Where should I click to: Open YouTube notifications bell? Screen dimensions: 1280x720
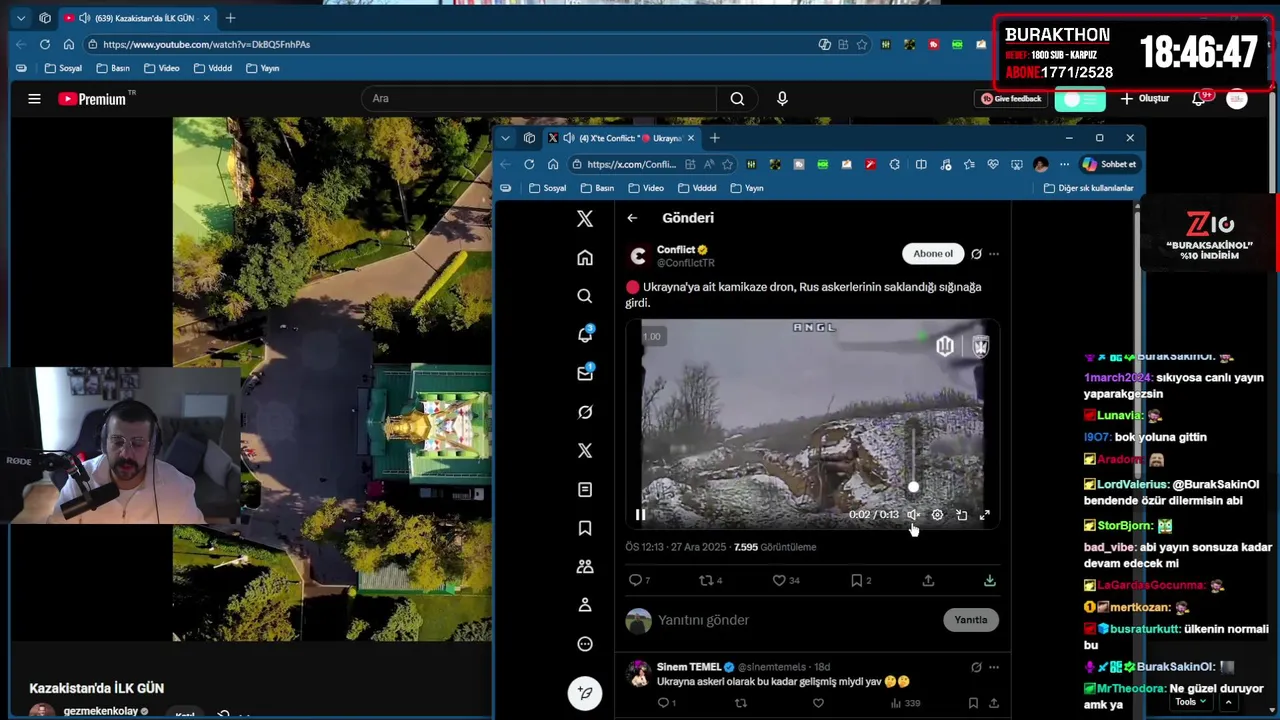(x=1199, y=98)
